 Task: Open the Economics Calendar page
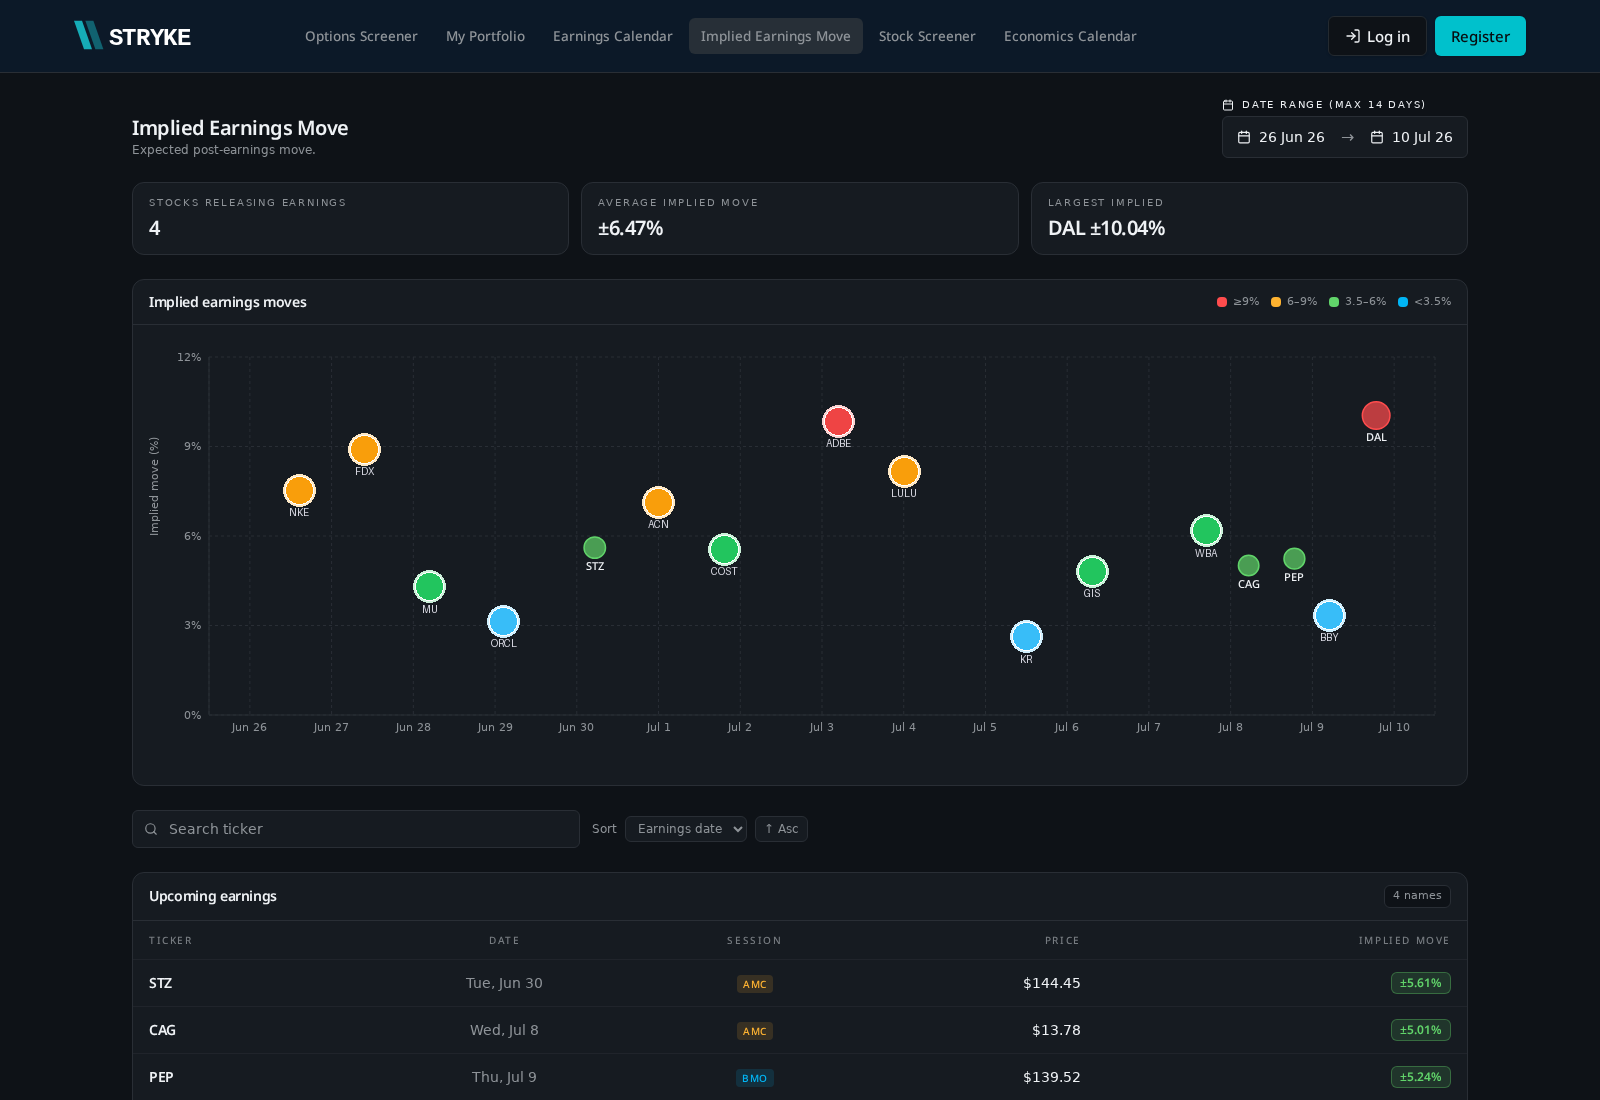click(x=1070, y=36)
